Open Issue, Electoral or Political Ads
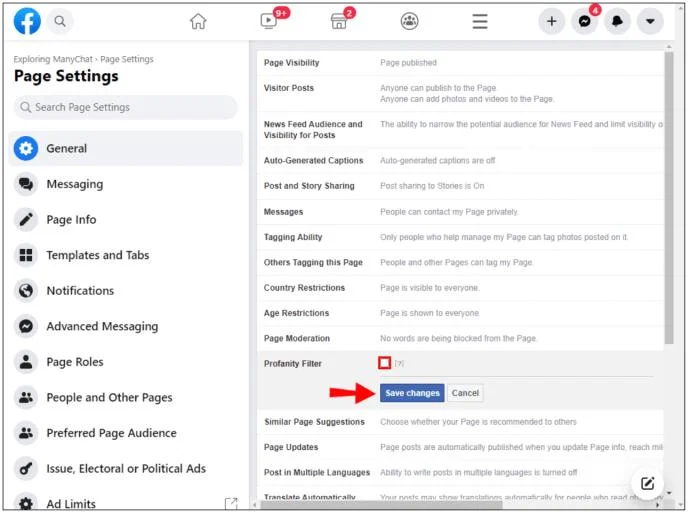Screen dimensions: 690x514 click(x=126, y=469)
